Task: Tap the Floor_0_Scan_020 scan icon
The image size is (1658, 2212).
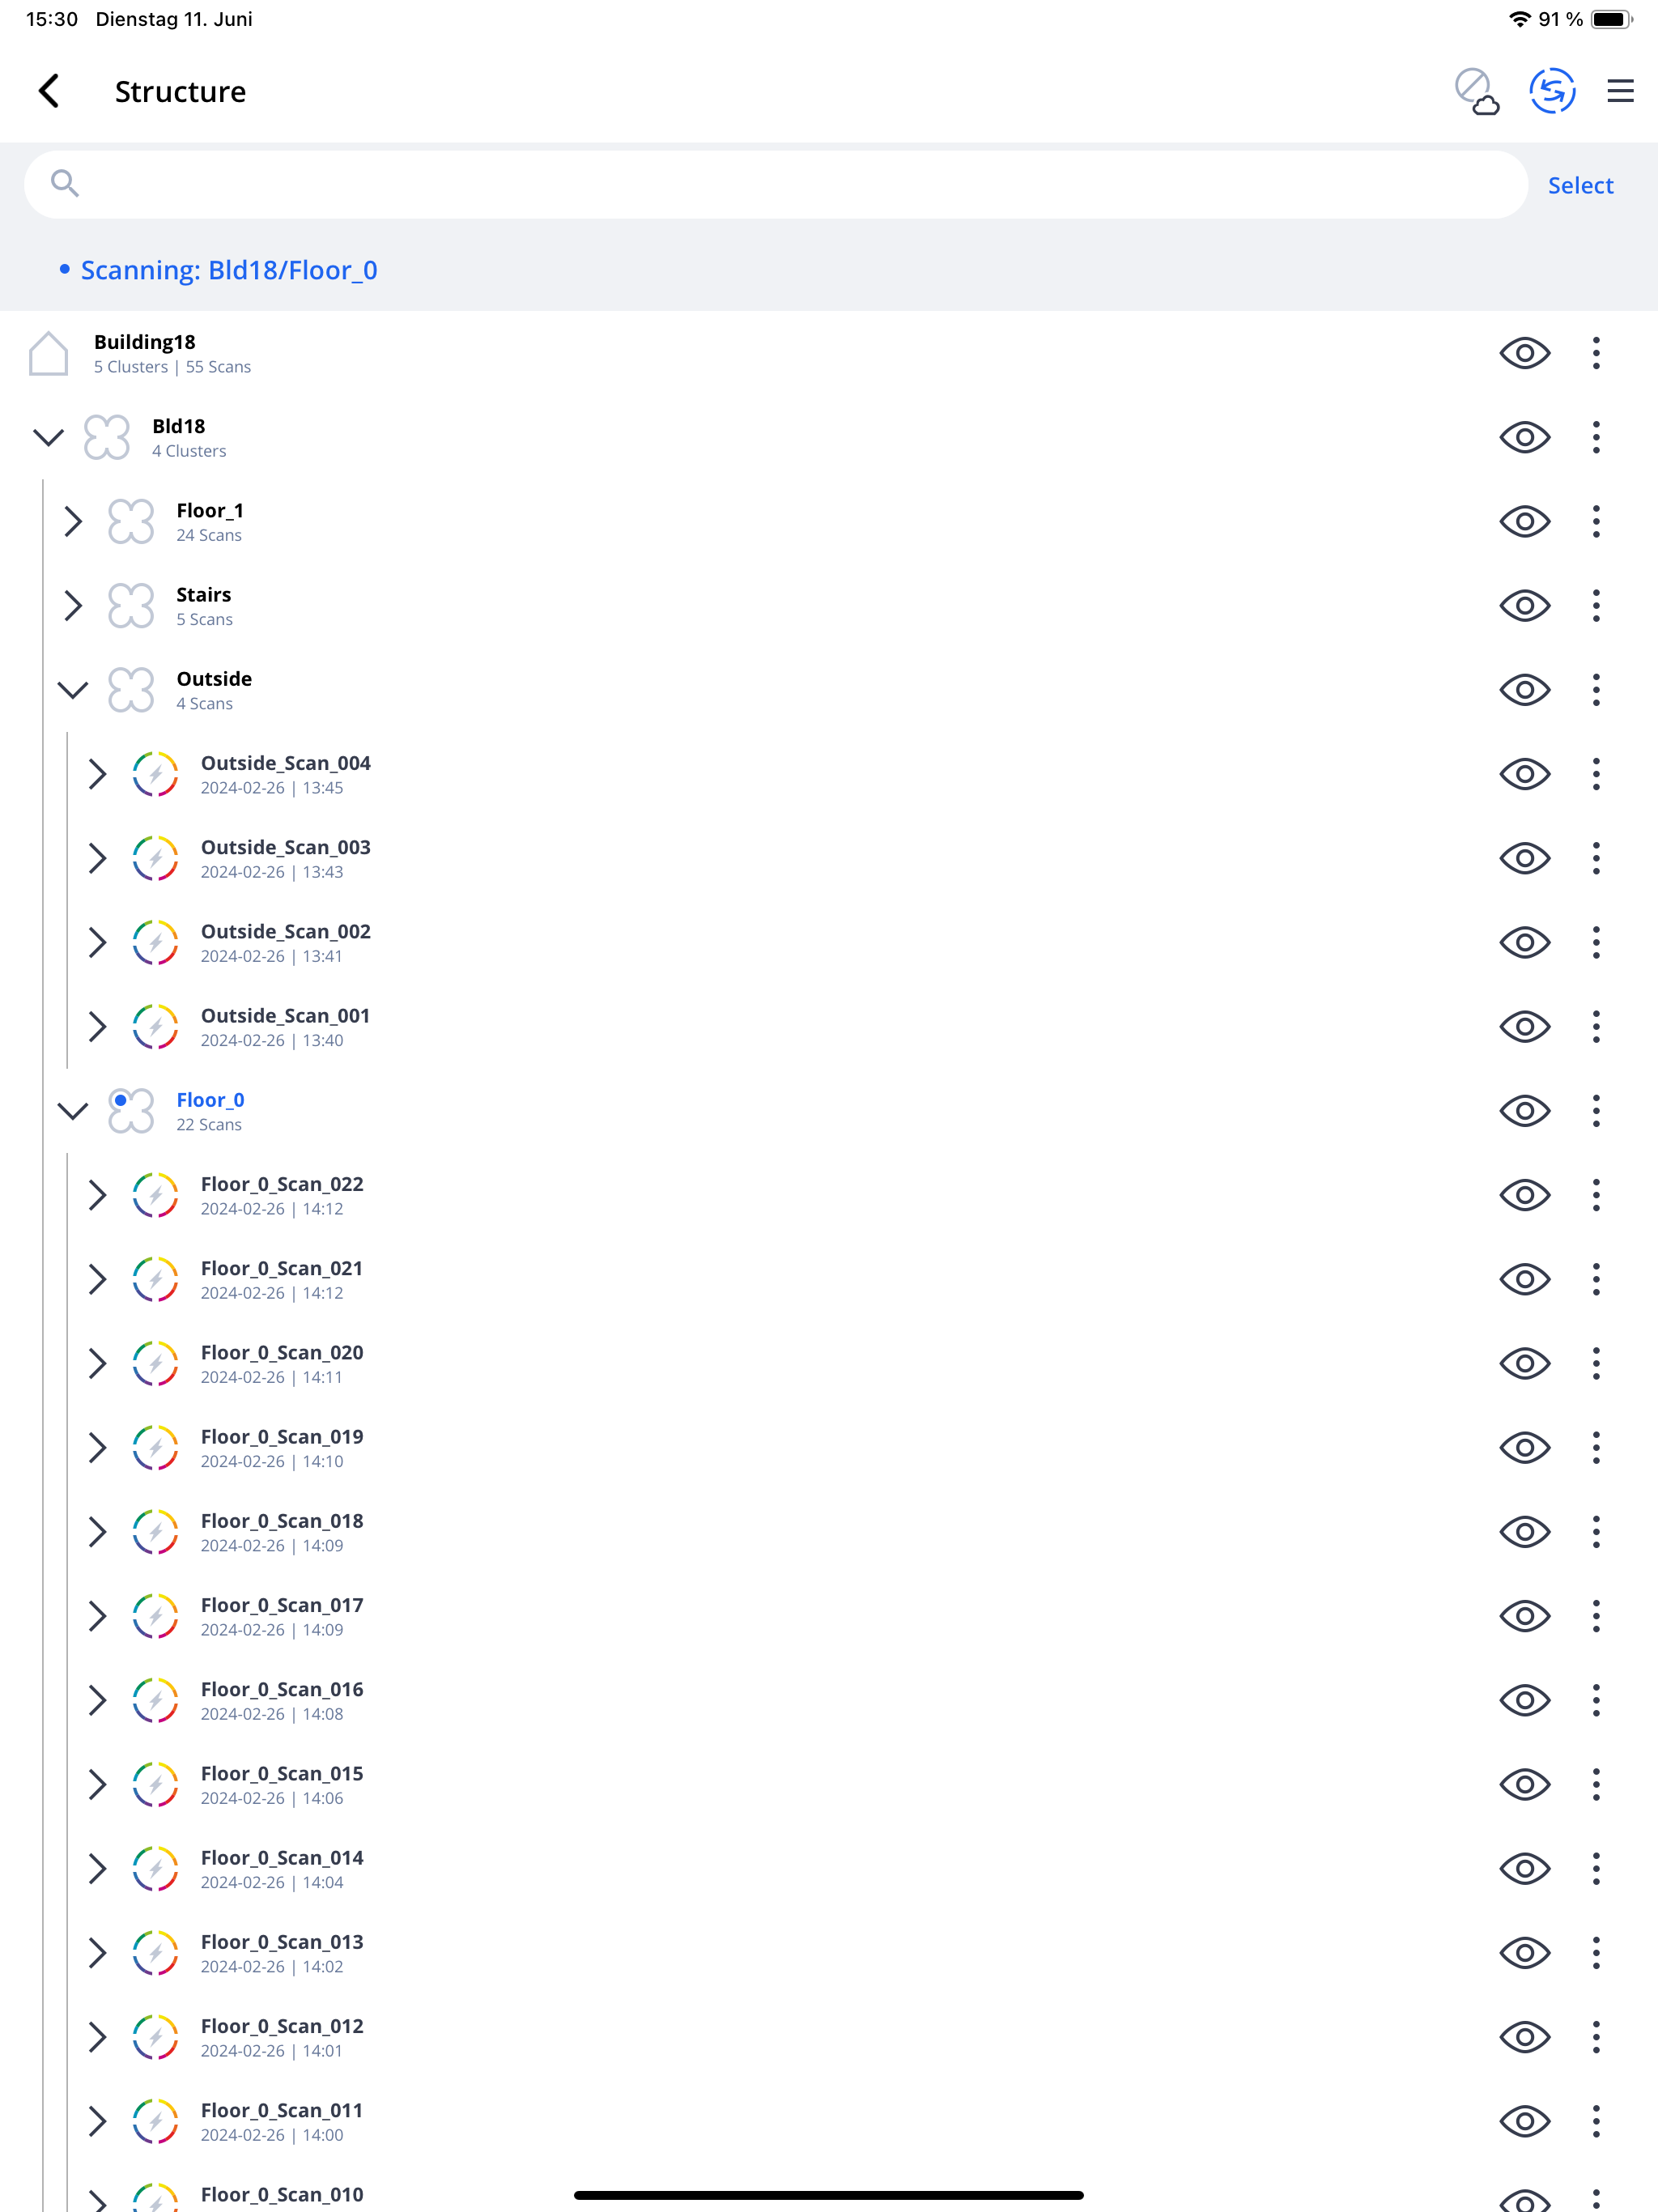Action: click(x=156, y=1364)
